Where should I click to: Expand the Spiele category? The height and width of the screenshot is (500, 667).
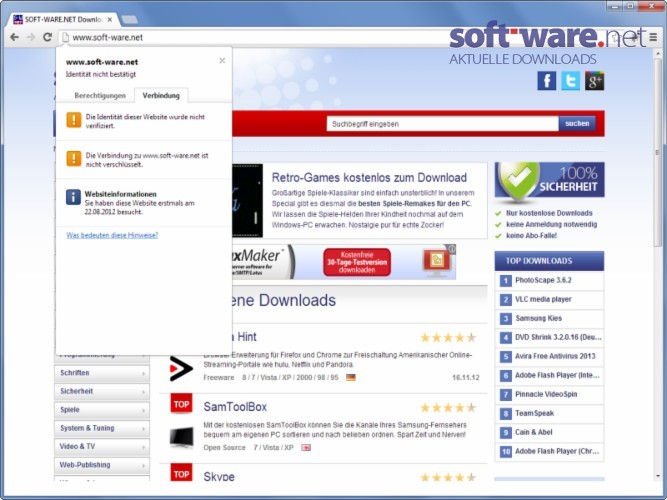pyautogui.click(x=102, y=410)
